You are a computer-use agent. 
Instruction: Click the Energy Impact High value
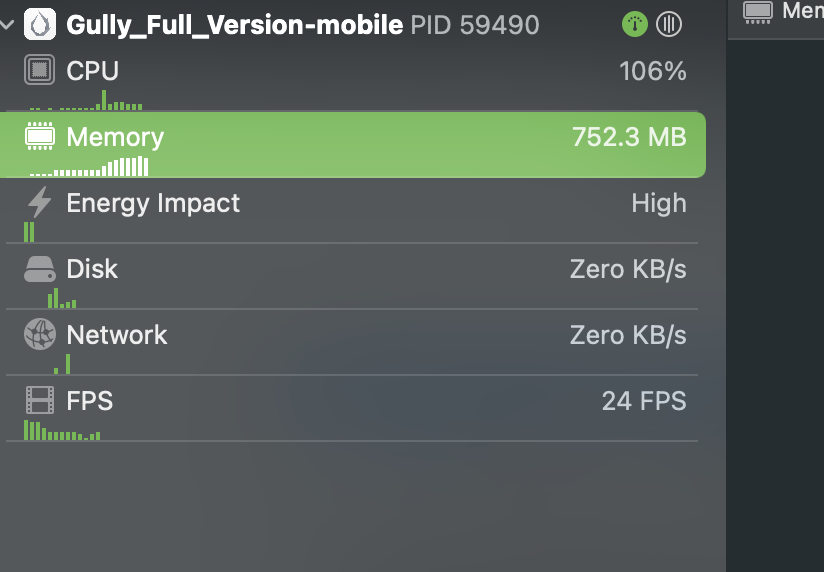(x=659, y=203)
